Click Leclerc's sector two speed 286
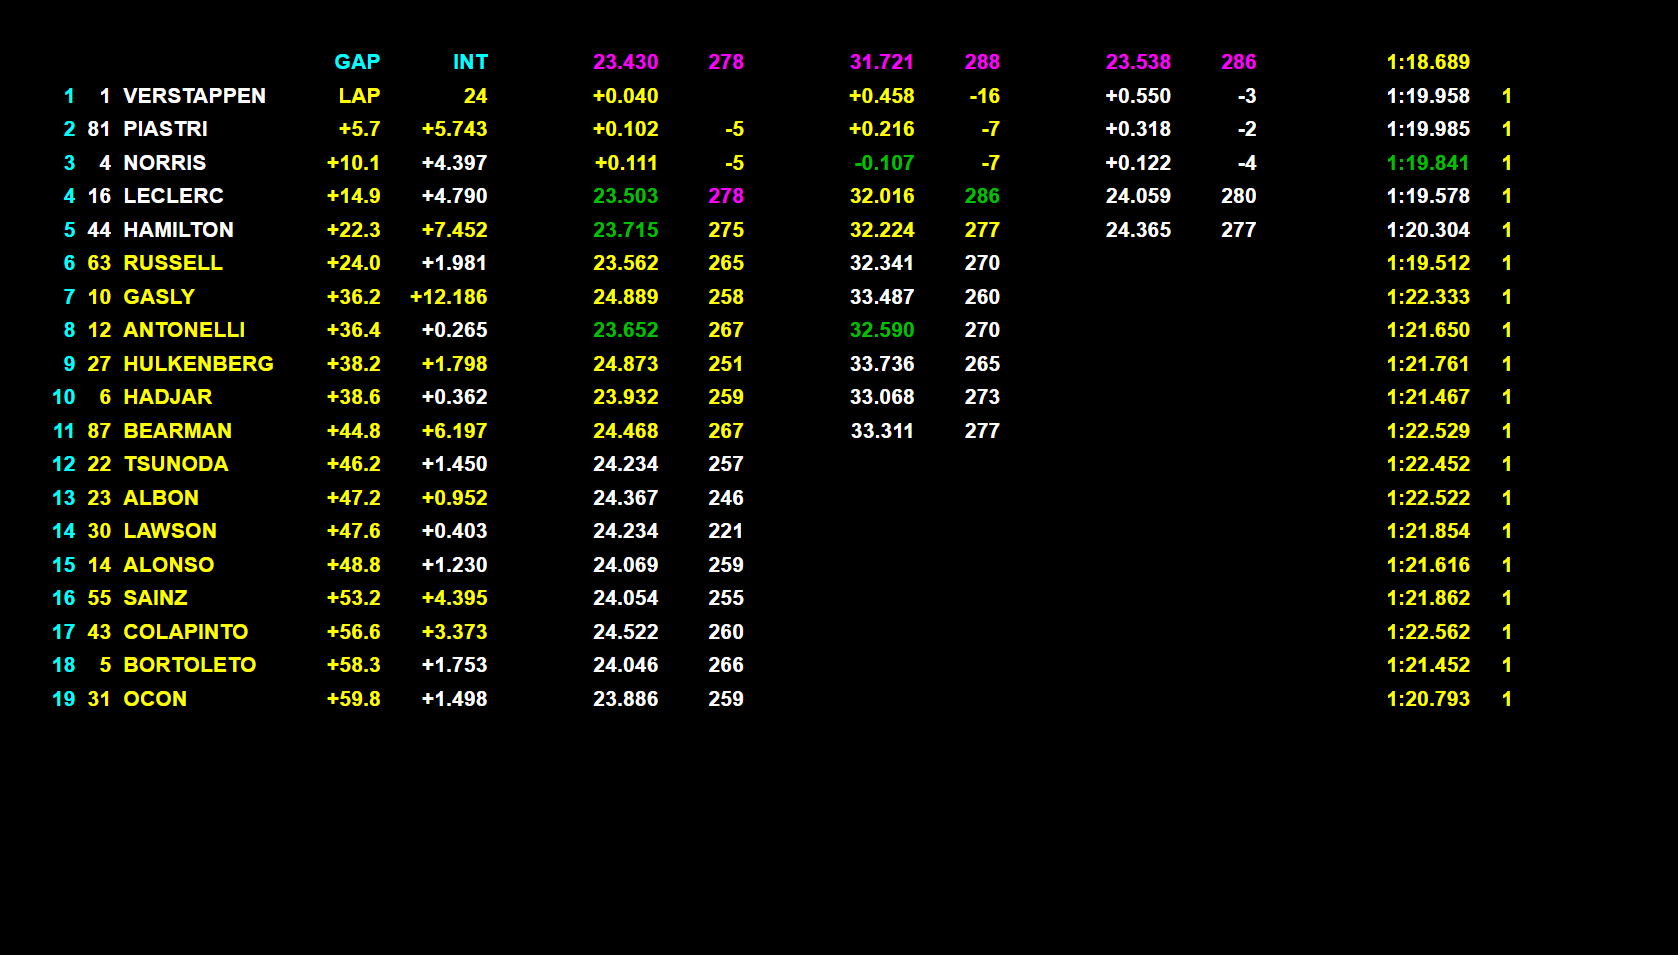This screenshot has width=1678, height=955. point(982,196)
